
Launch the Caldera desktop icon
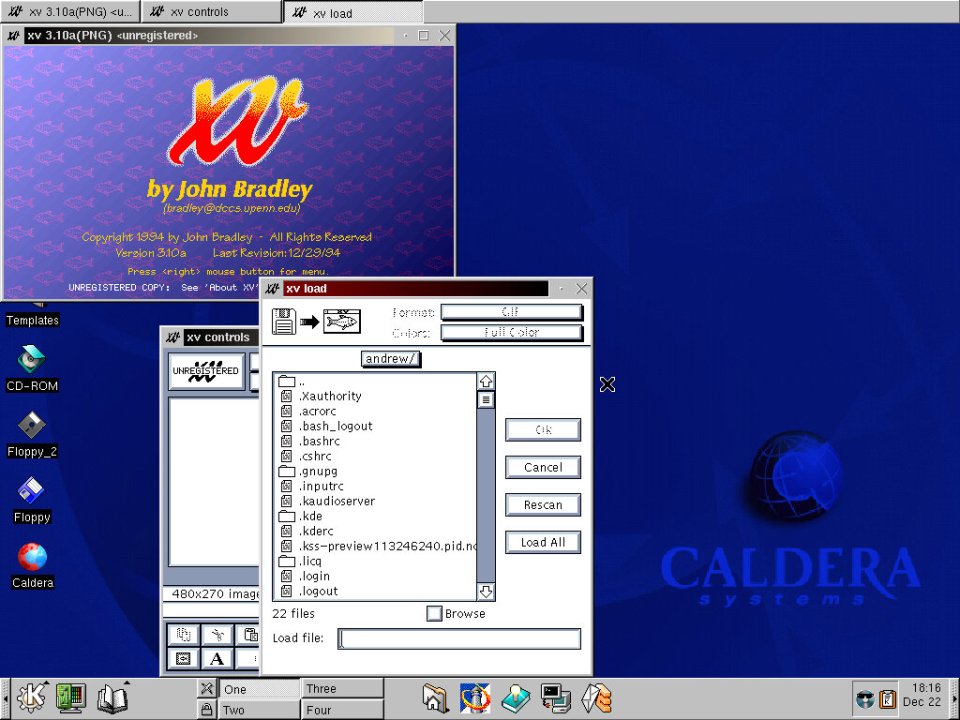(x=31, y=557)
